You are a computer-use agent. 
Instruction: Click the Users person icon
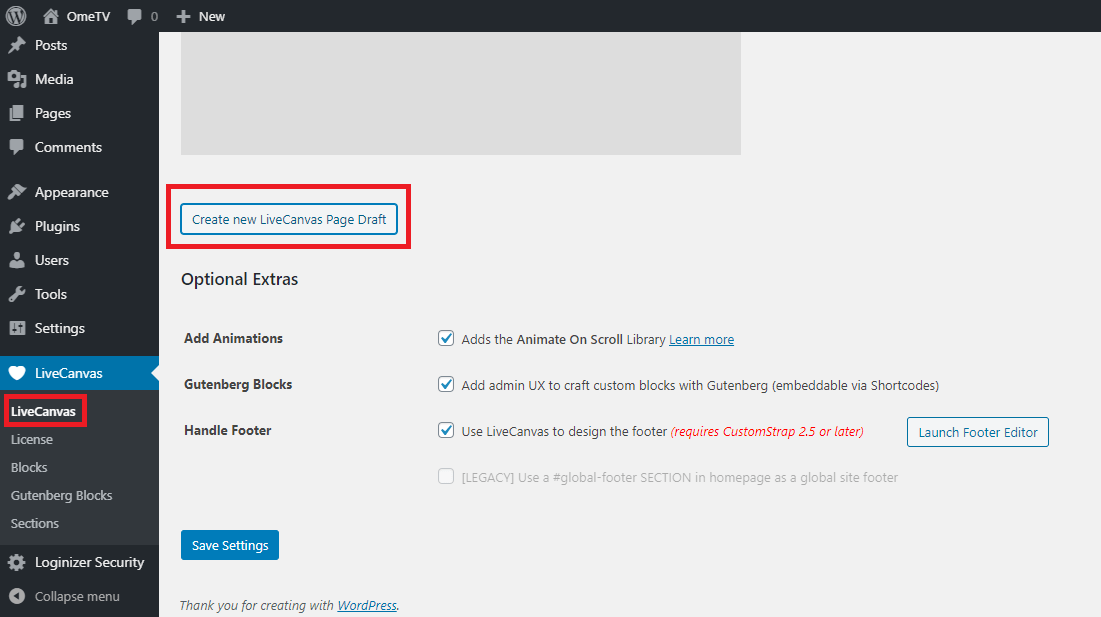tap(17, 260)
